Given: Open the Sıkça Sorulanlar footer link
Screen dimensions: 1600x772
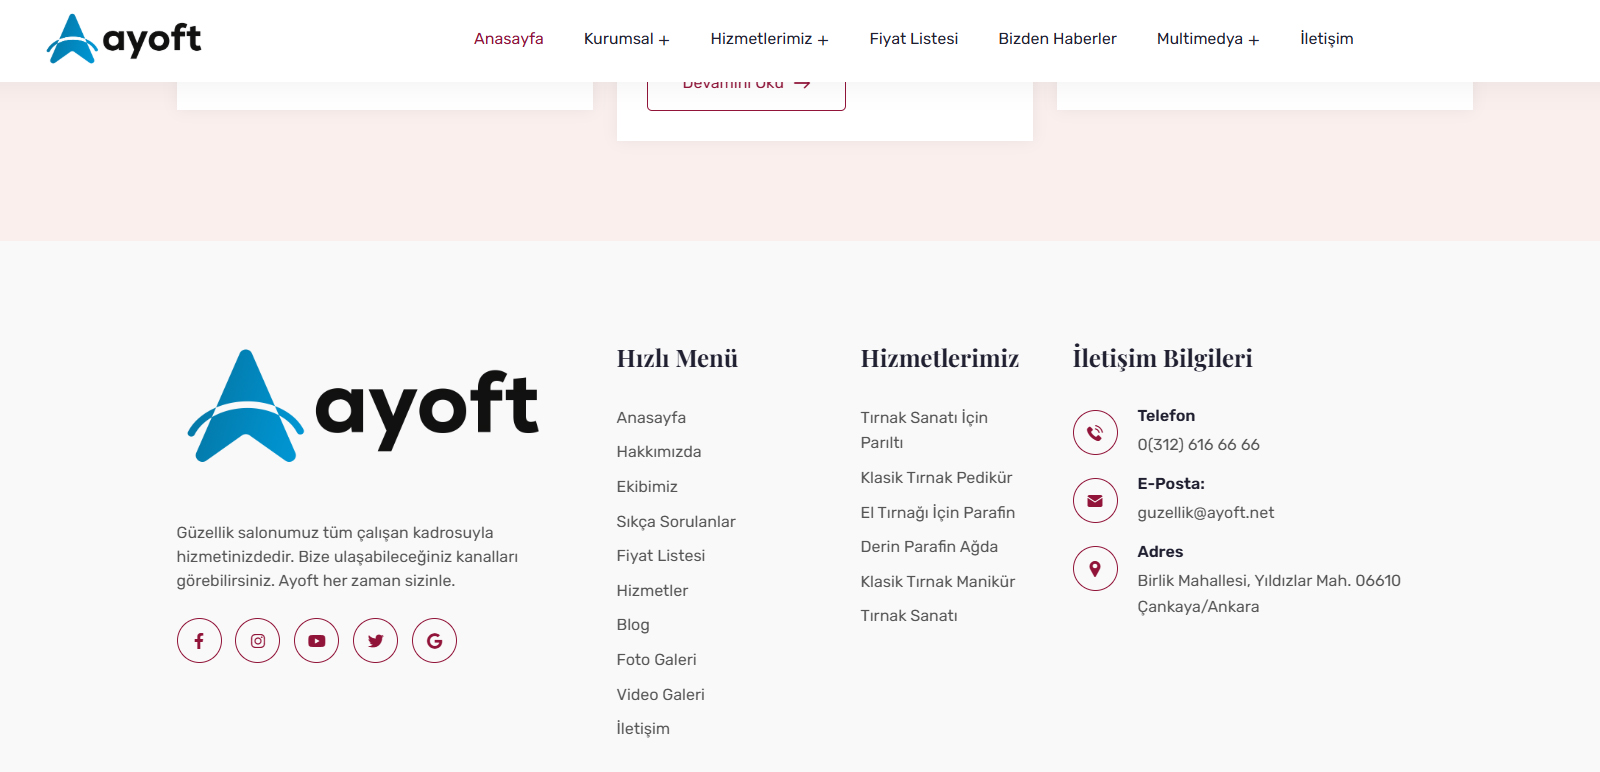Looking at the screenshot, I should click(x=676, y=522).
